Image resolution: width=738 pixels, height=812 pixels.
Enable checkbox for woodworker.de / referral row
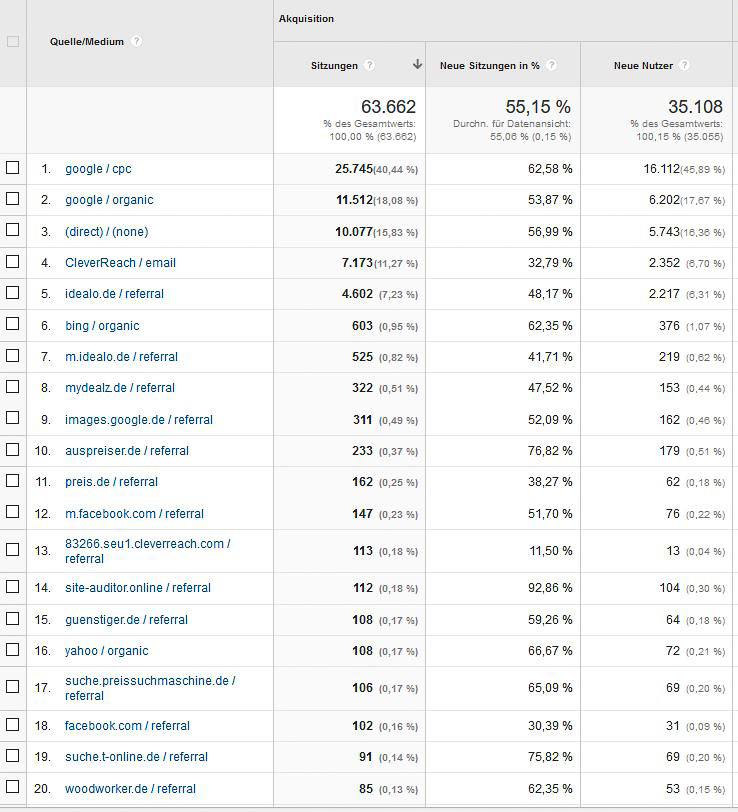point(13,787)
